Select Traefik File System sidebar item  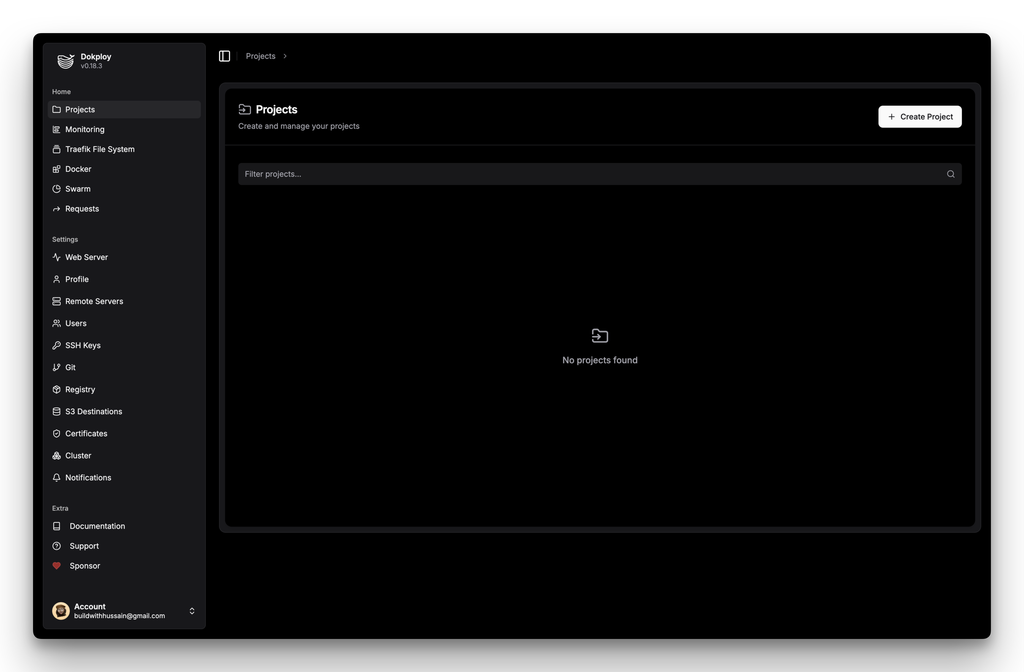[99, 149]
